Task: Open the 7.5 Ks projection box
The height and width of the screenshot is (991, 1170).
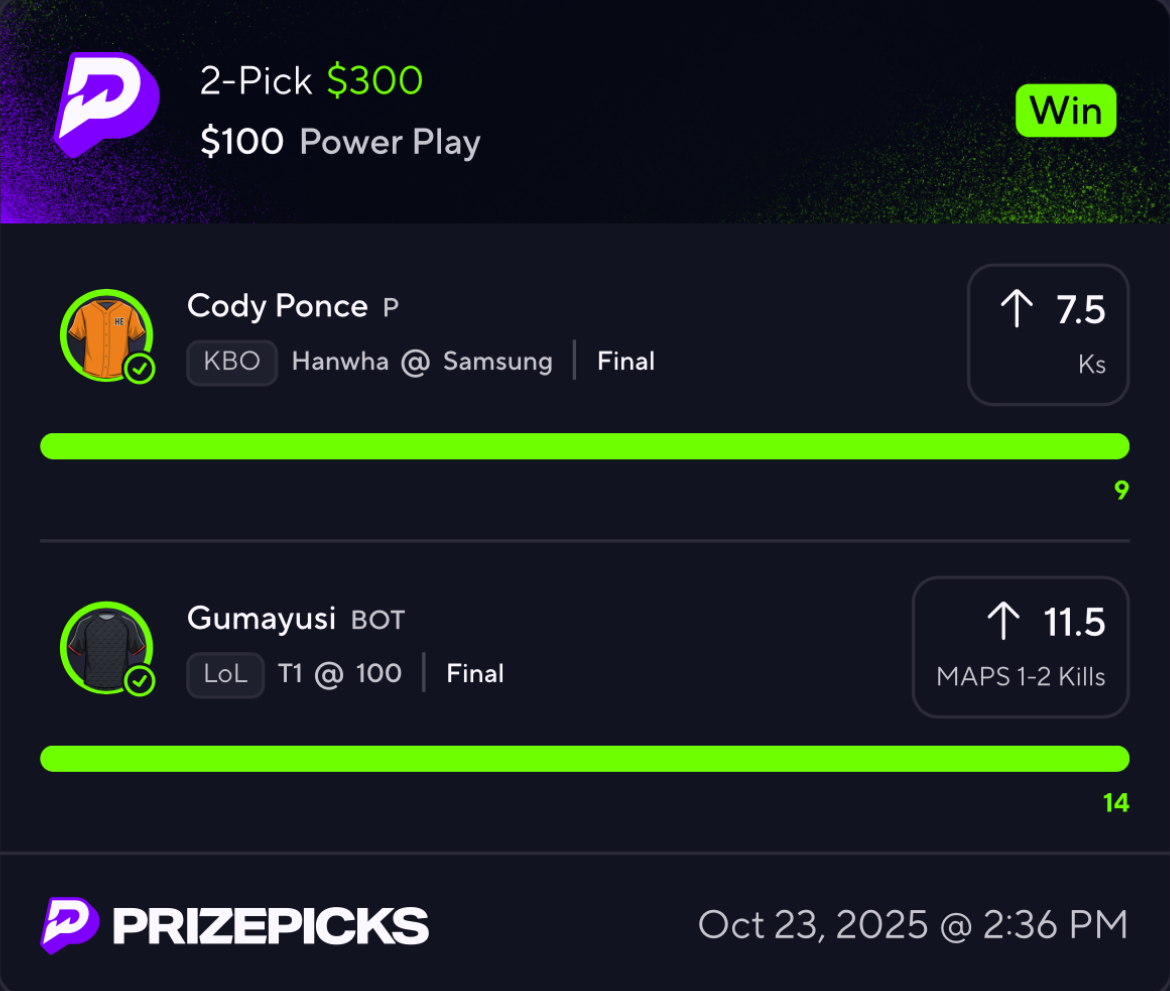Action: (1048, 335)
